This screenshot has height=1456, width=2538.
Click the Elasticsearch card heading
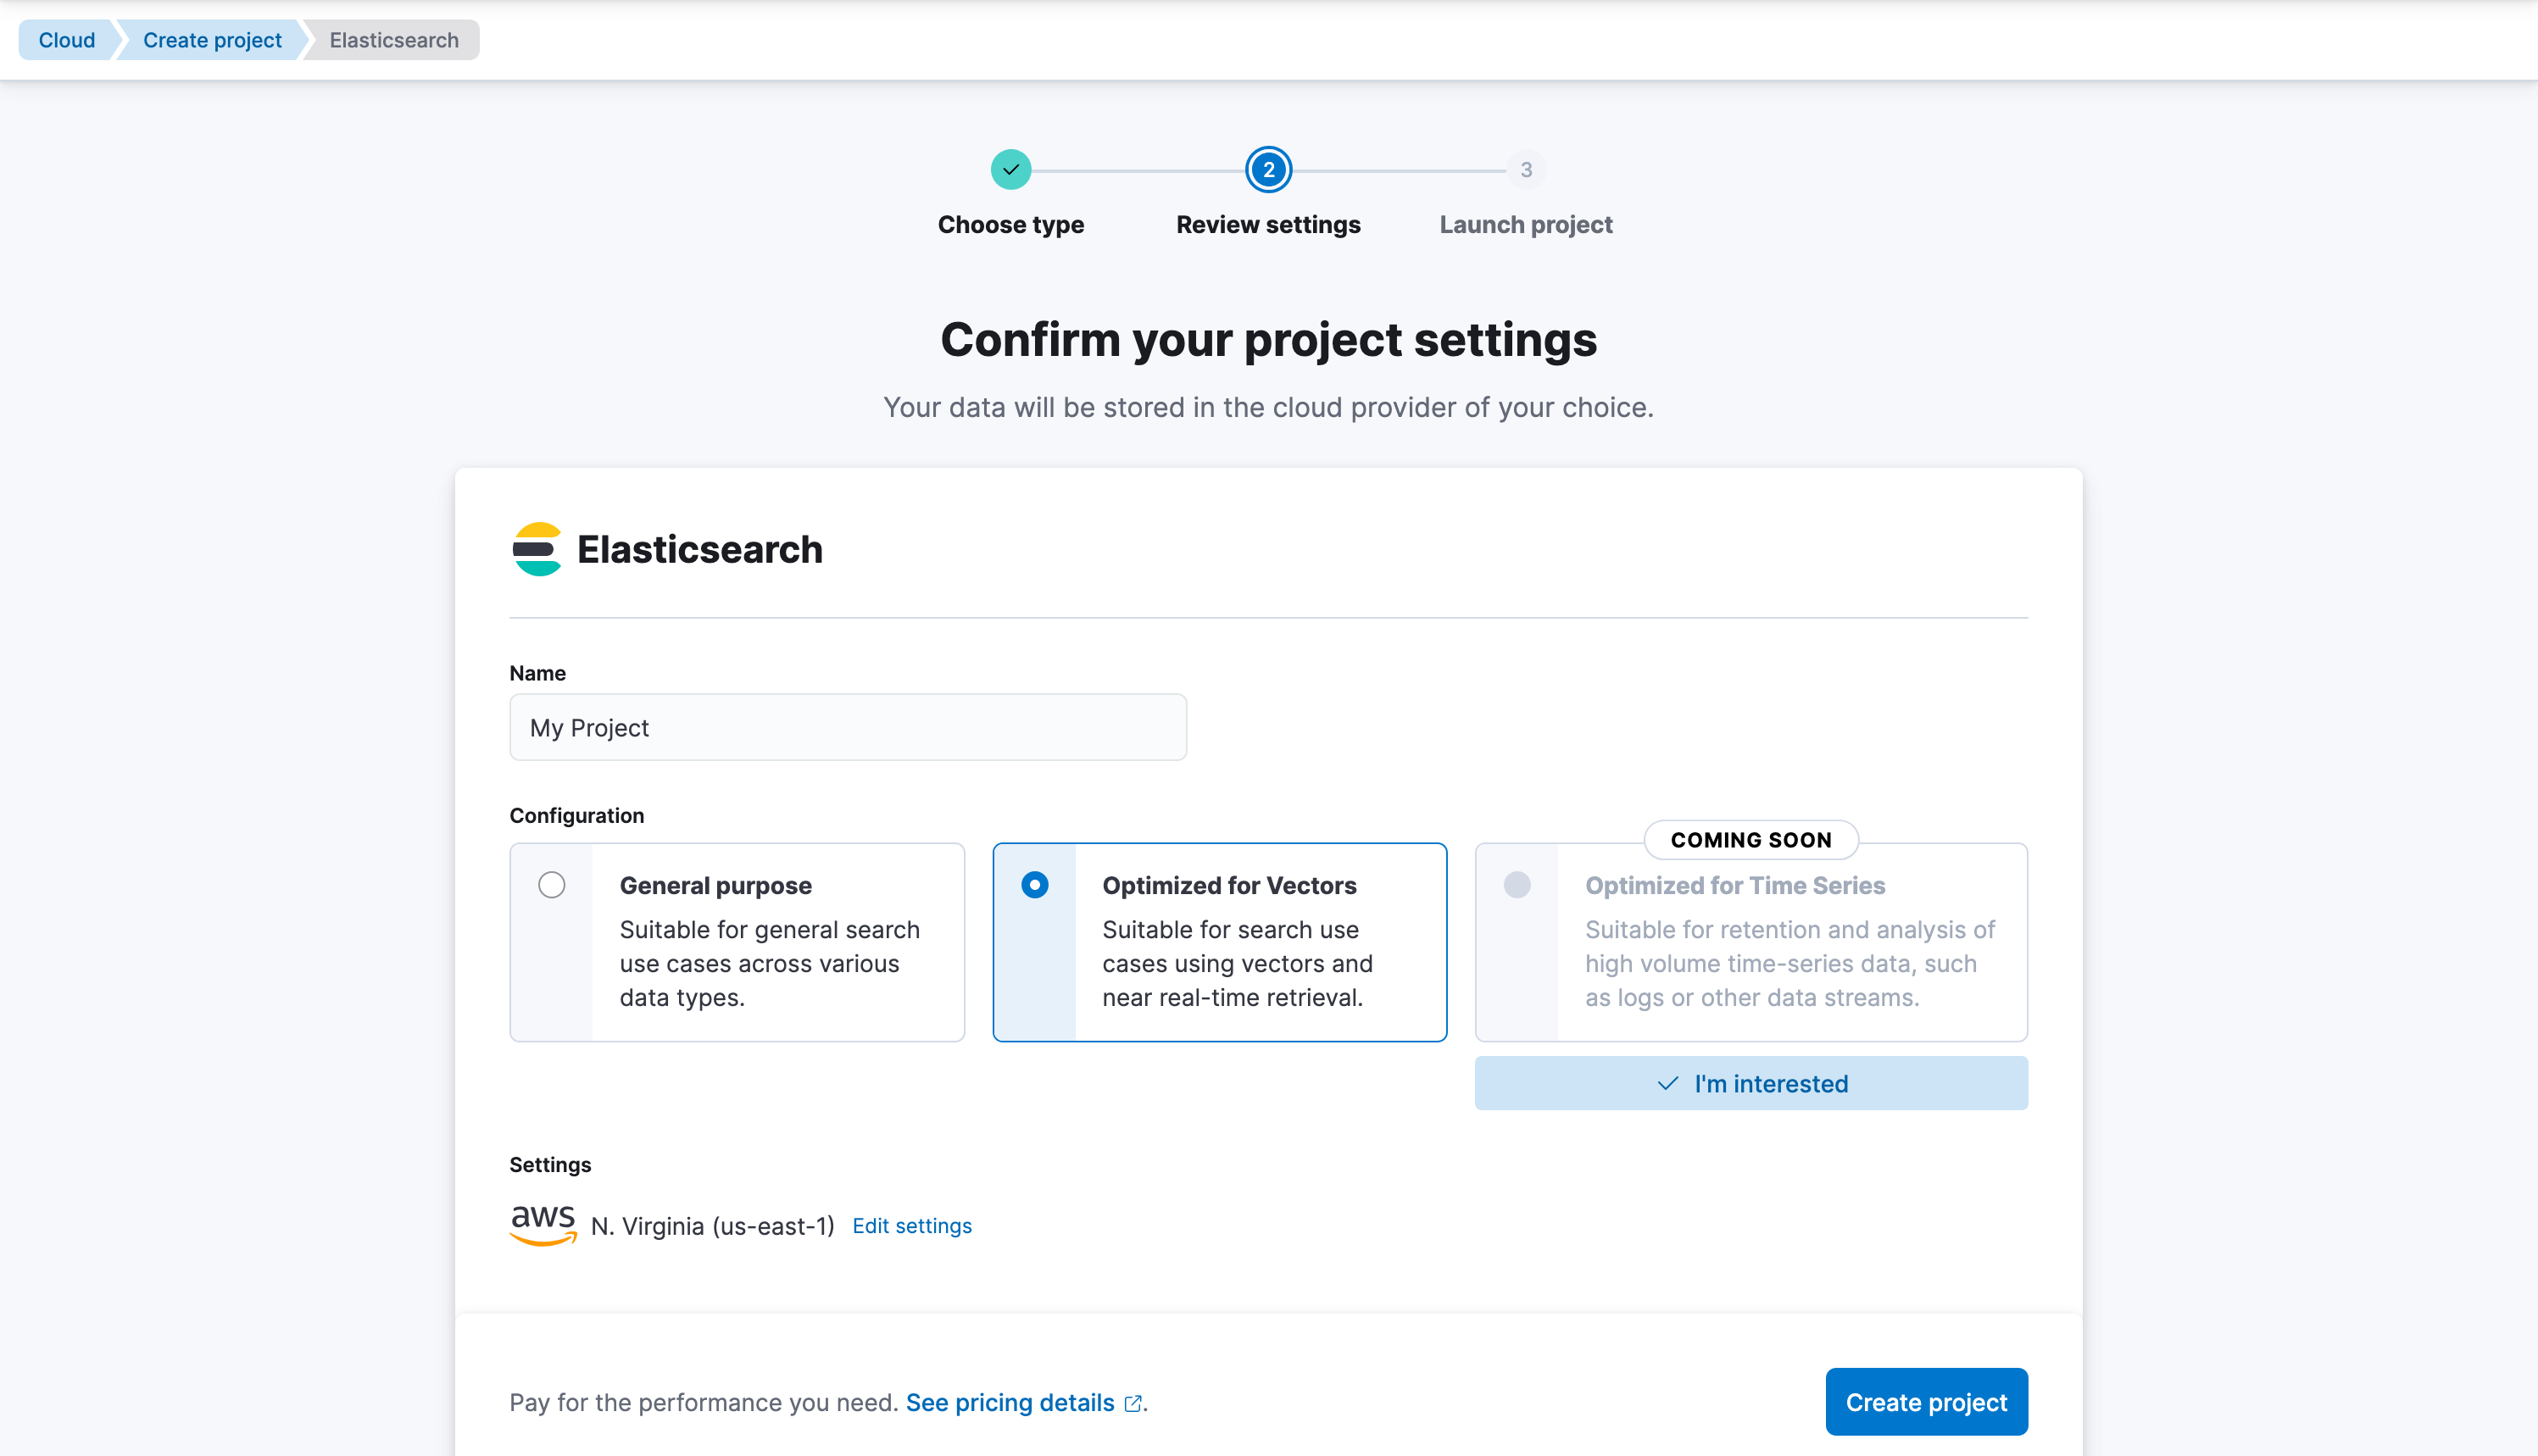pyautogui.click(x=699, y=549)
